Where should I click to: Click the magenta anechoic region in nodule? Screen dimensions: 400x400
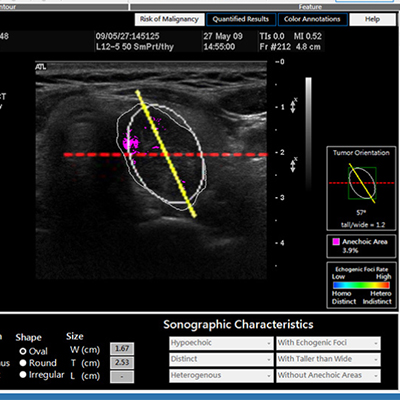tap(130, 144)
